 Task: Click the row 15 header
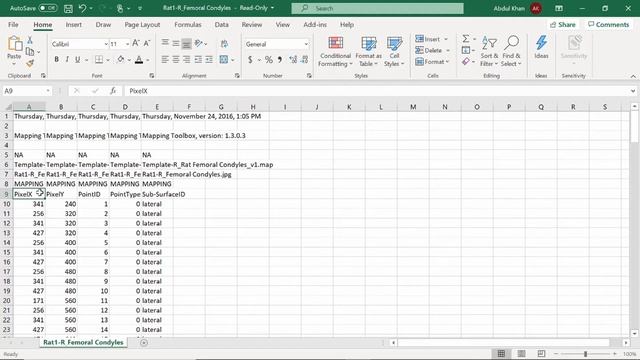pyautogui.click(x=7, y=252)
